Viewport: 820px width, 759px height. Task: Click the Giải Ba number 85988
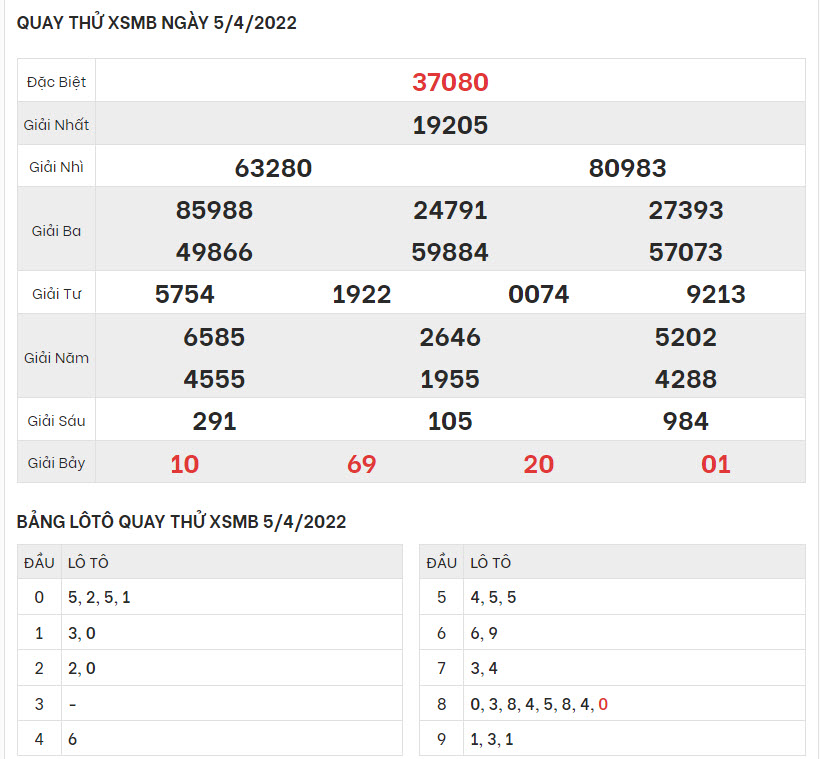pyautogui.click(x=214, y=210)
